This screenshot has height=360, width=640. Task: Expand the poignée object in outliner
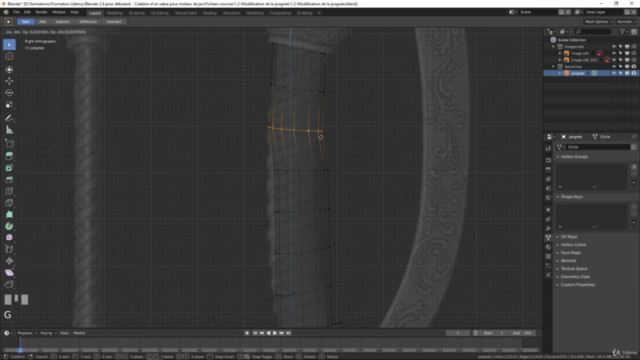[x=560, y=73]
